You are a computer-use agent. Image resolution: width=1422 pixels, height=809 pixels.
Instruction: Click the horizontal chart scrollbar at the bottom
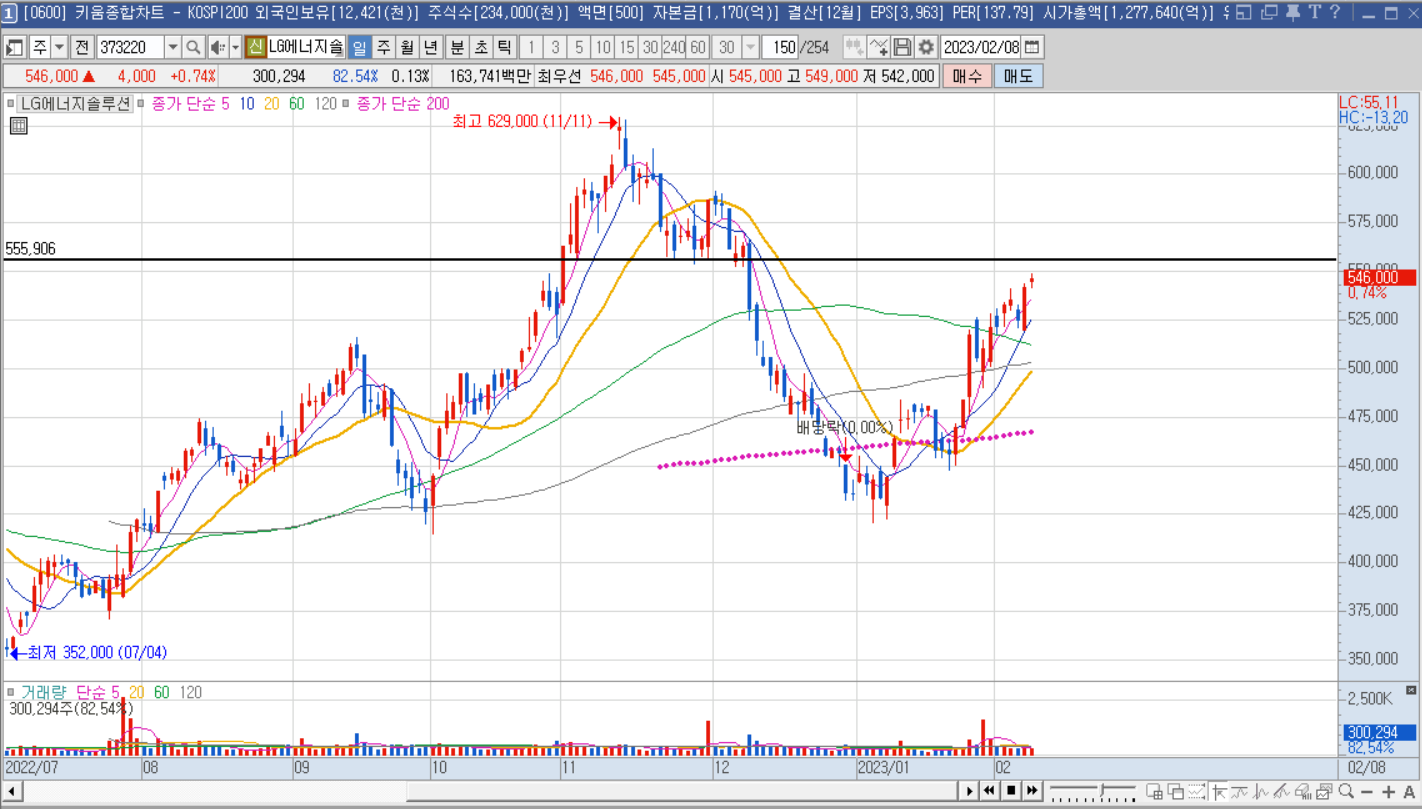click(682, 791)
